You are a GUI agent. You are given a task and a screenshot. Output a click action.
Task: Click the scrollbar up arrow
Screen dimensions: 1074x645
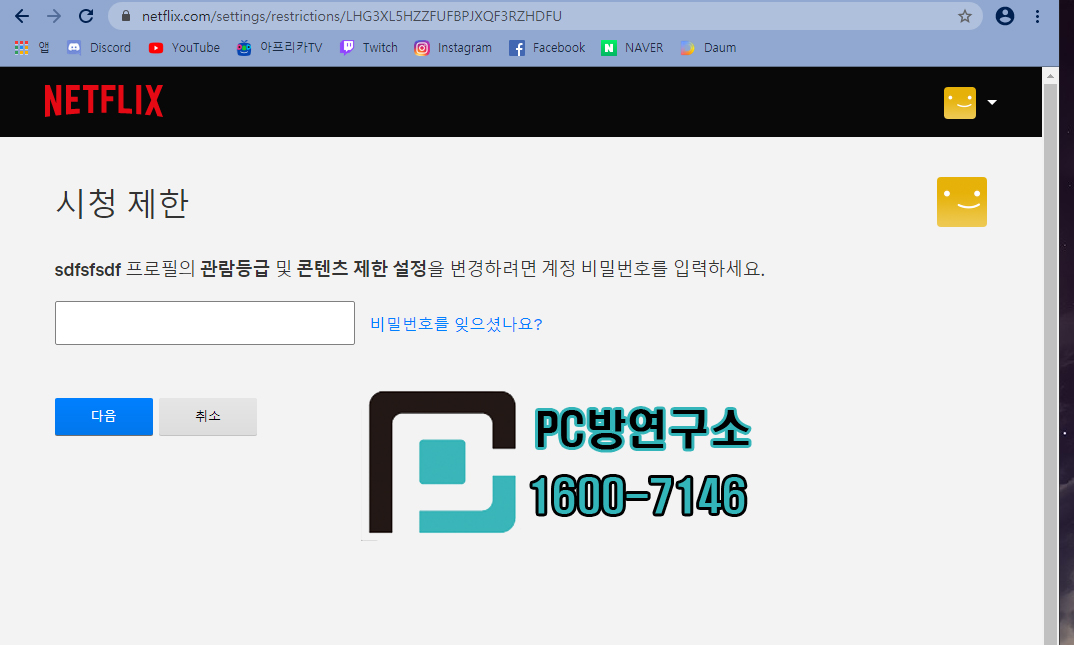click(1050, 75)
